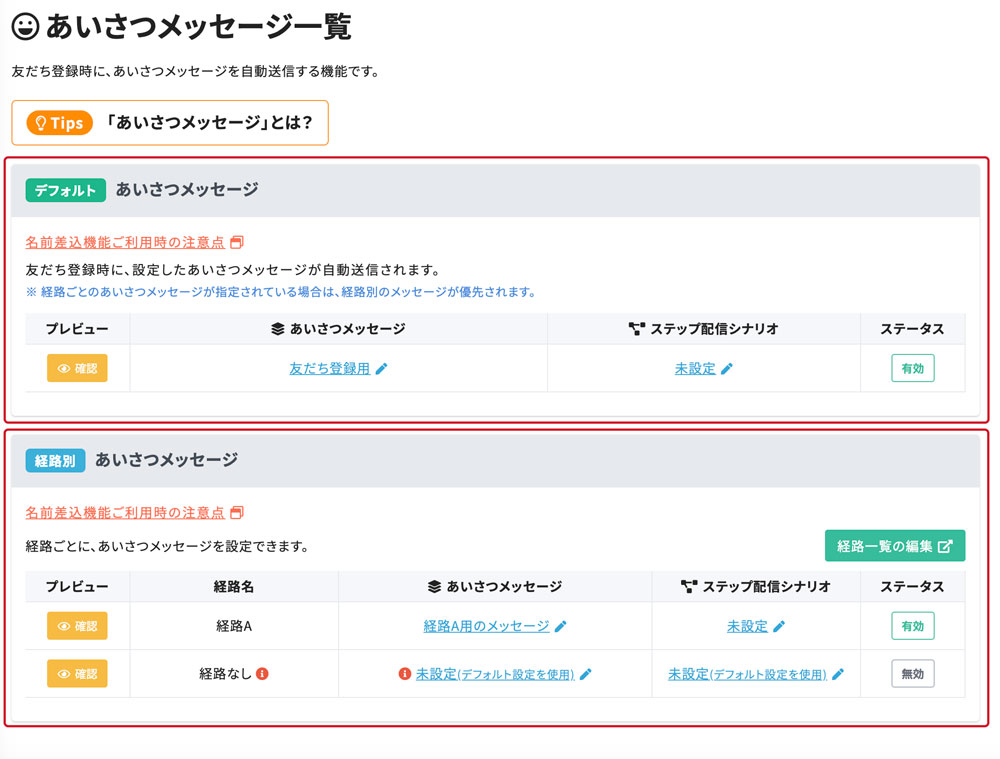Open 経路なし's 未設定(デフォルト設定を使用) step scenario link
The width and height of the screenshot is (1000, 759).
click(x=747, y=674)
